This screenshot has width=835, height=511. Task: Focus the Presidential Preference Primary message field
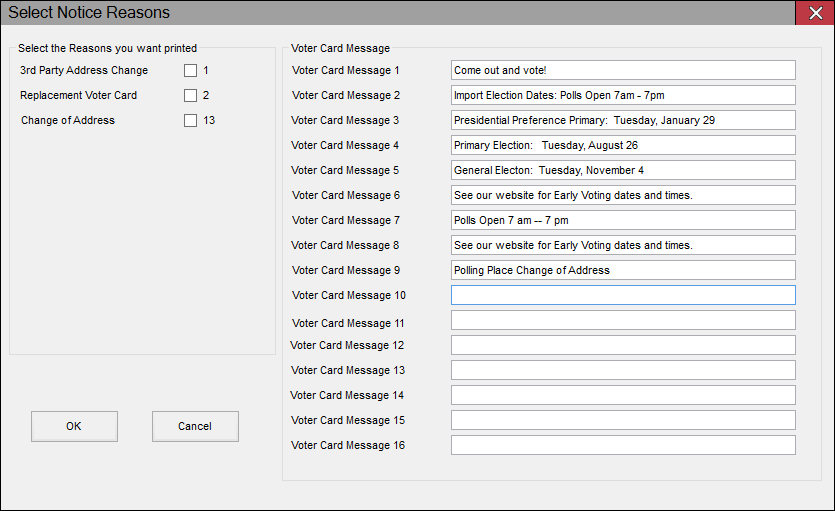tap(622, 120)
